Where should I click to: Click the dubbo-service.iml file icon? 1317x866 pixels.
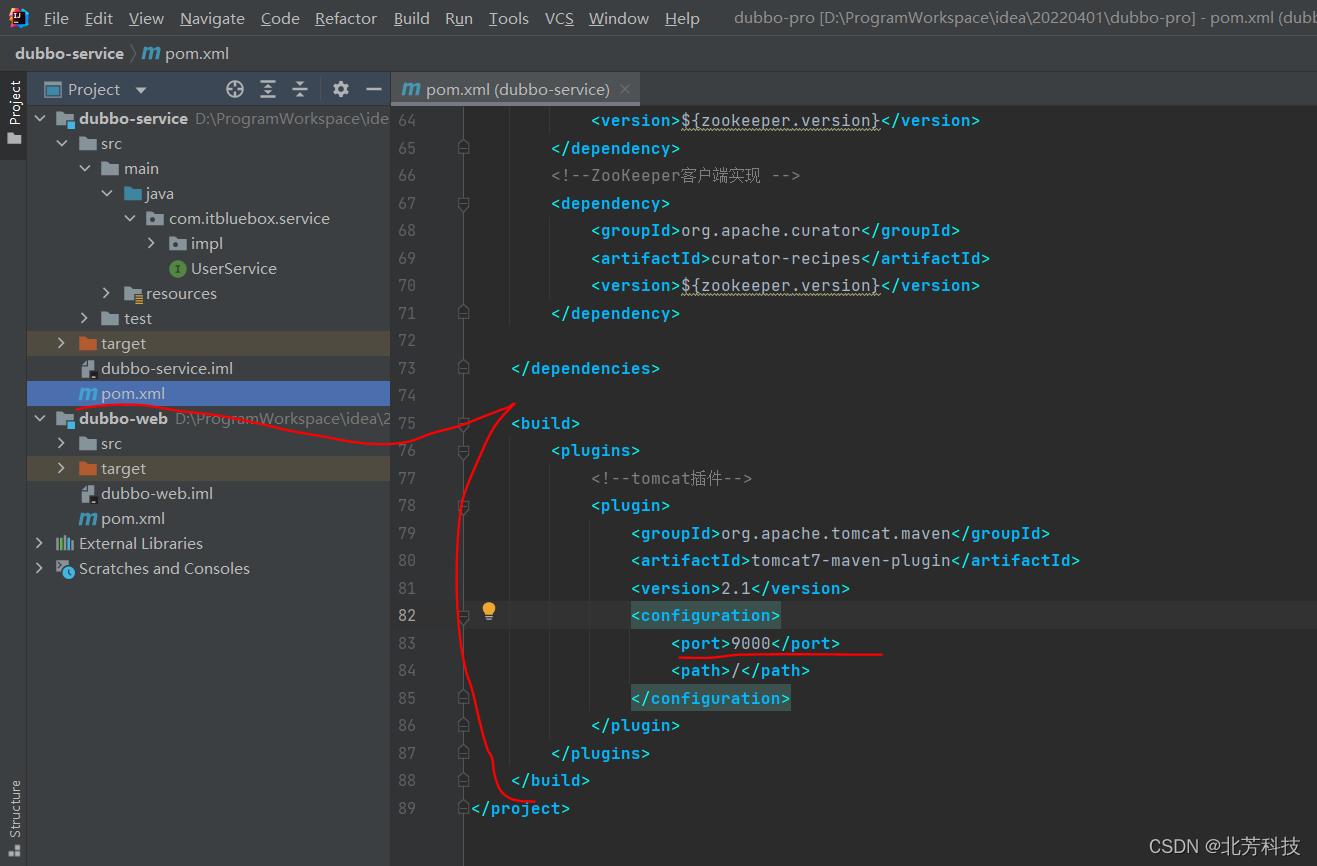coord(88,369)
